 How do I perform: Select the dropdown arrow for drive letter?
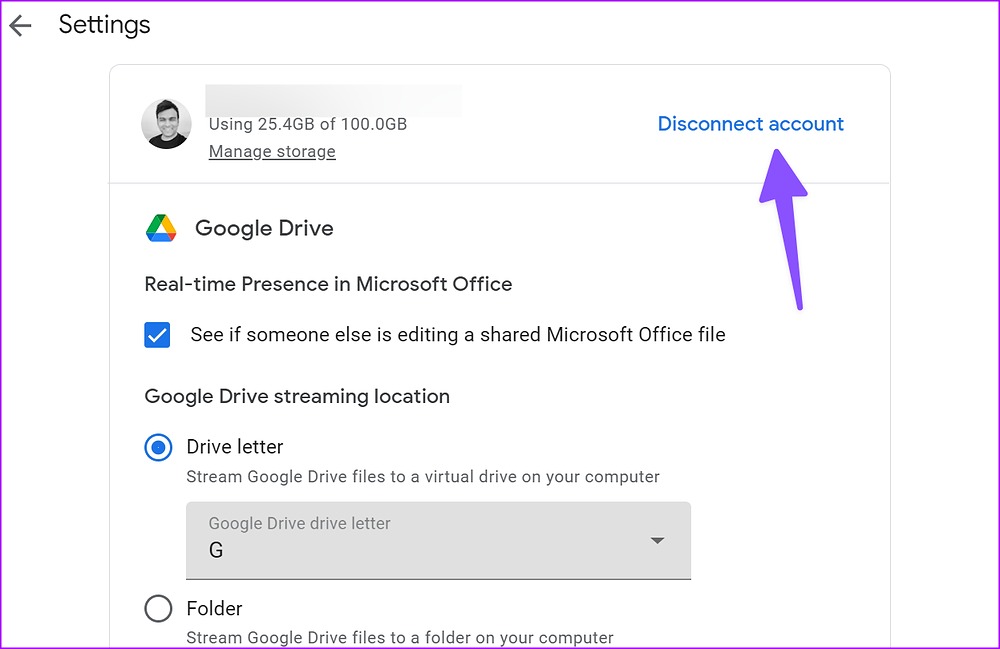tap(658, 540)
